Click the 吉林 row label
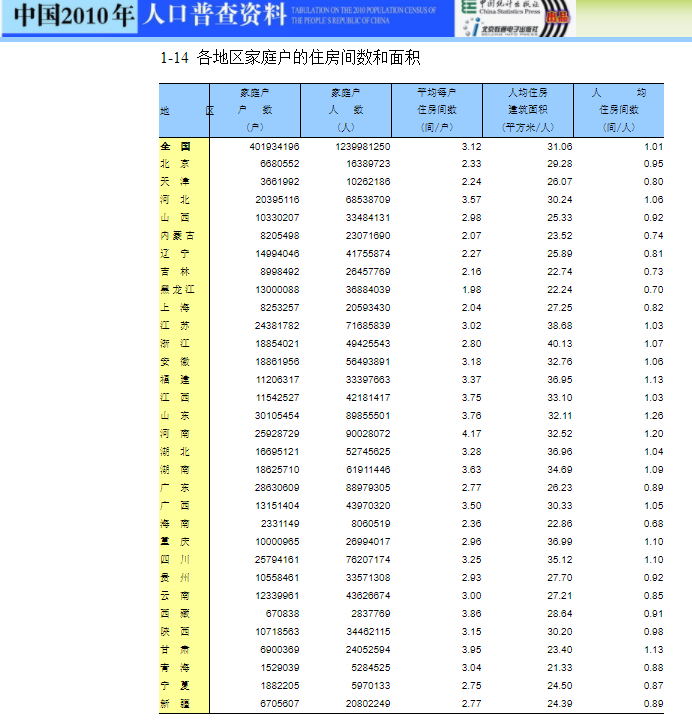692x720 pixels. (175, 272)
